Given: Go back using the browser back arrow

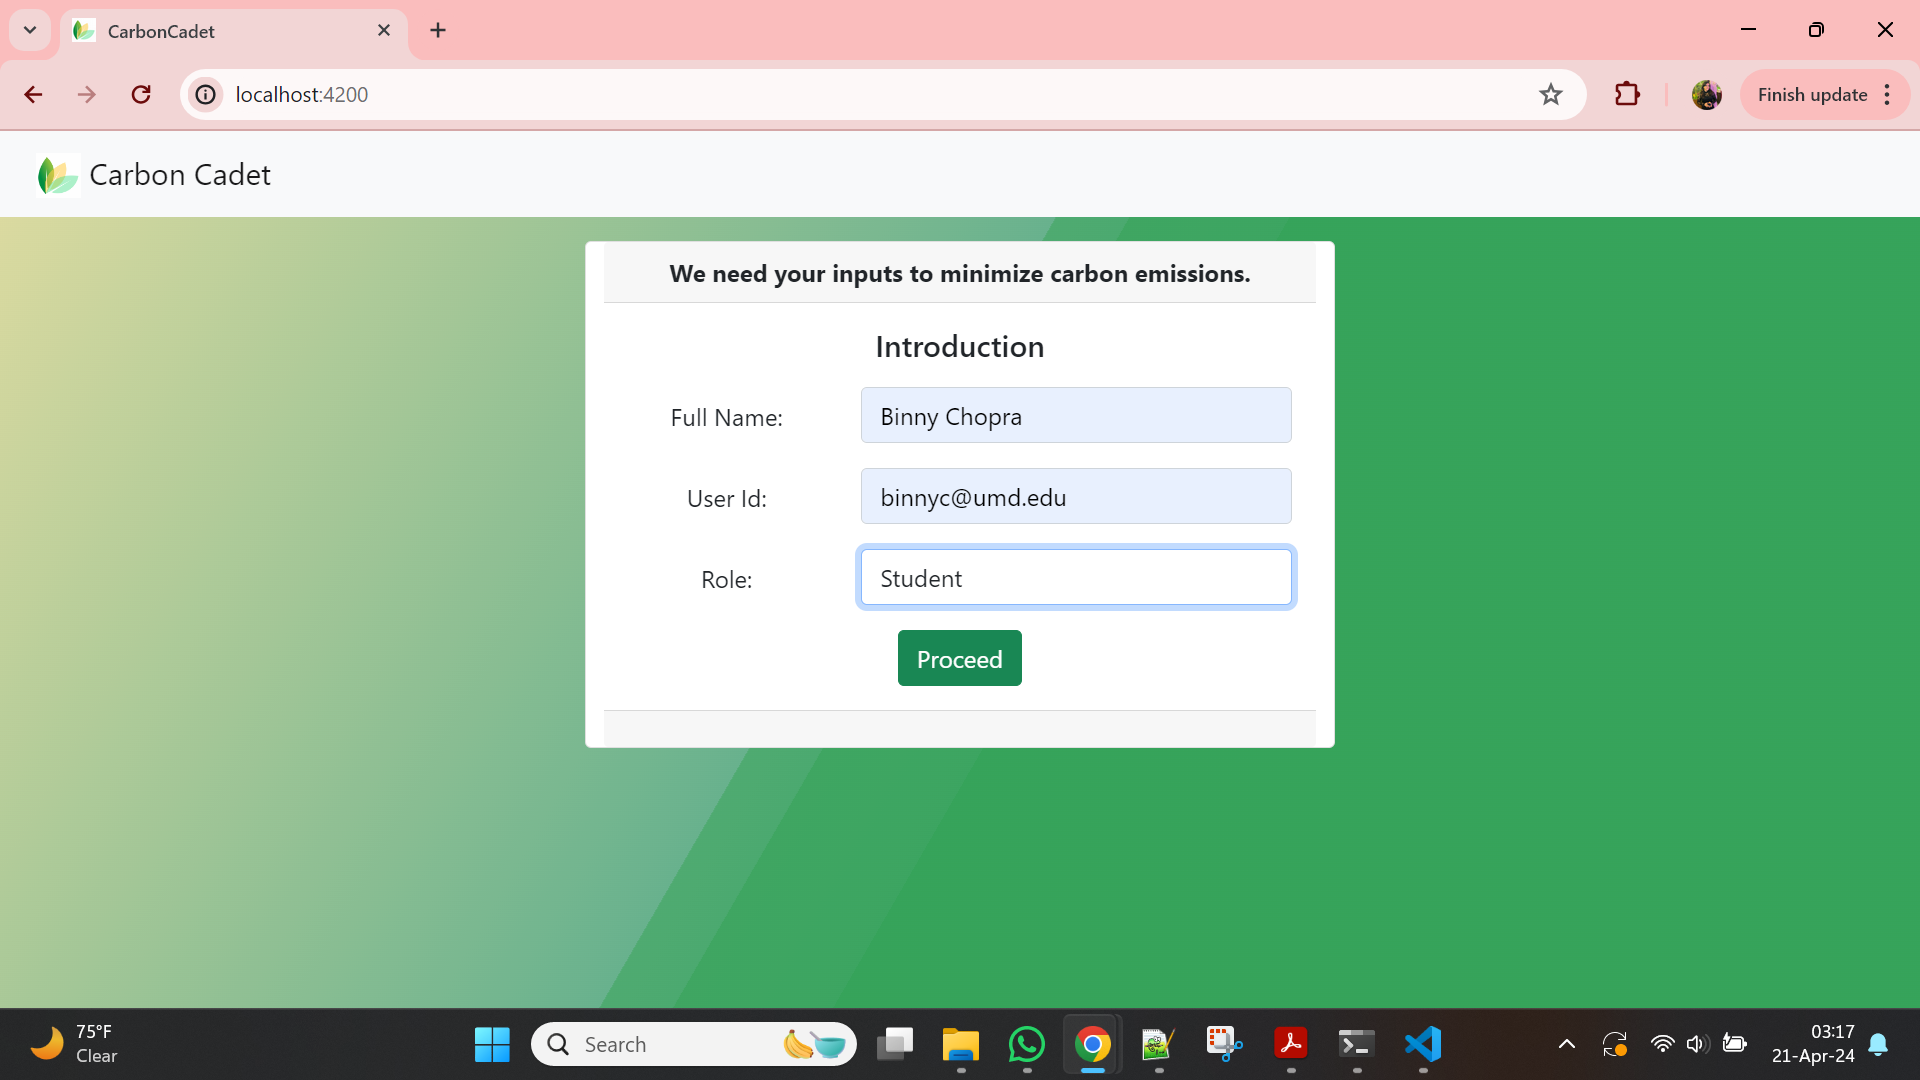Looking at the screenshot, I should pyautogui.click(x=33, y=95).
